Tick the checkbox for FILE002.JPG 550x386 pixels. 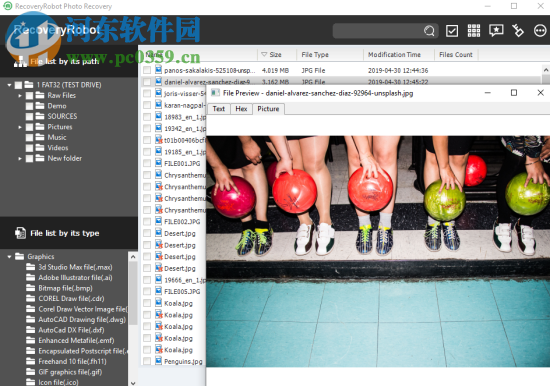click(147, 221)
